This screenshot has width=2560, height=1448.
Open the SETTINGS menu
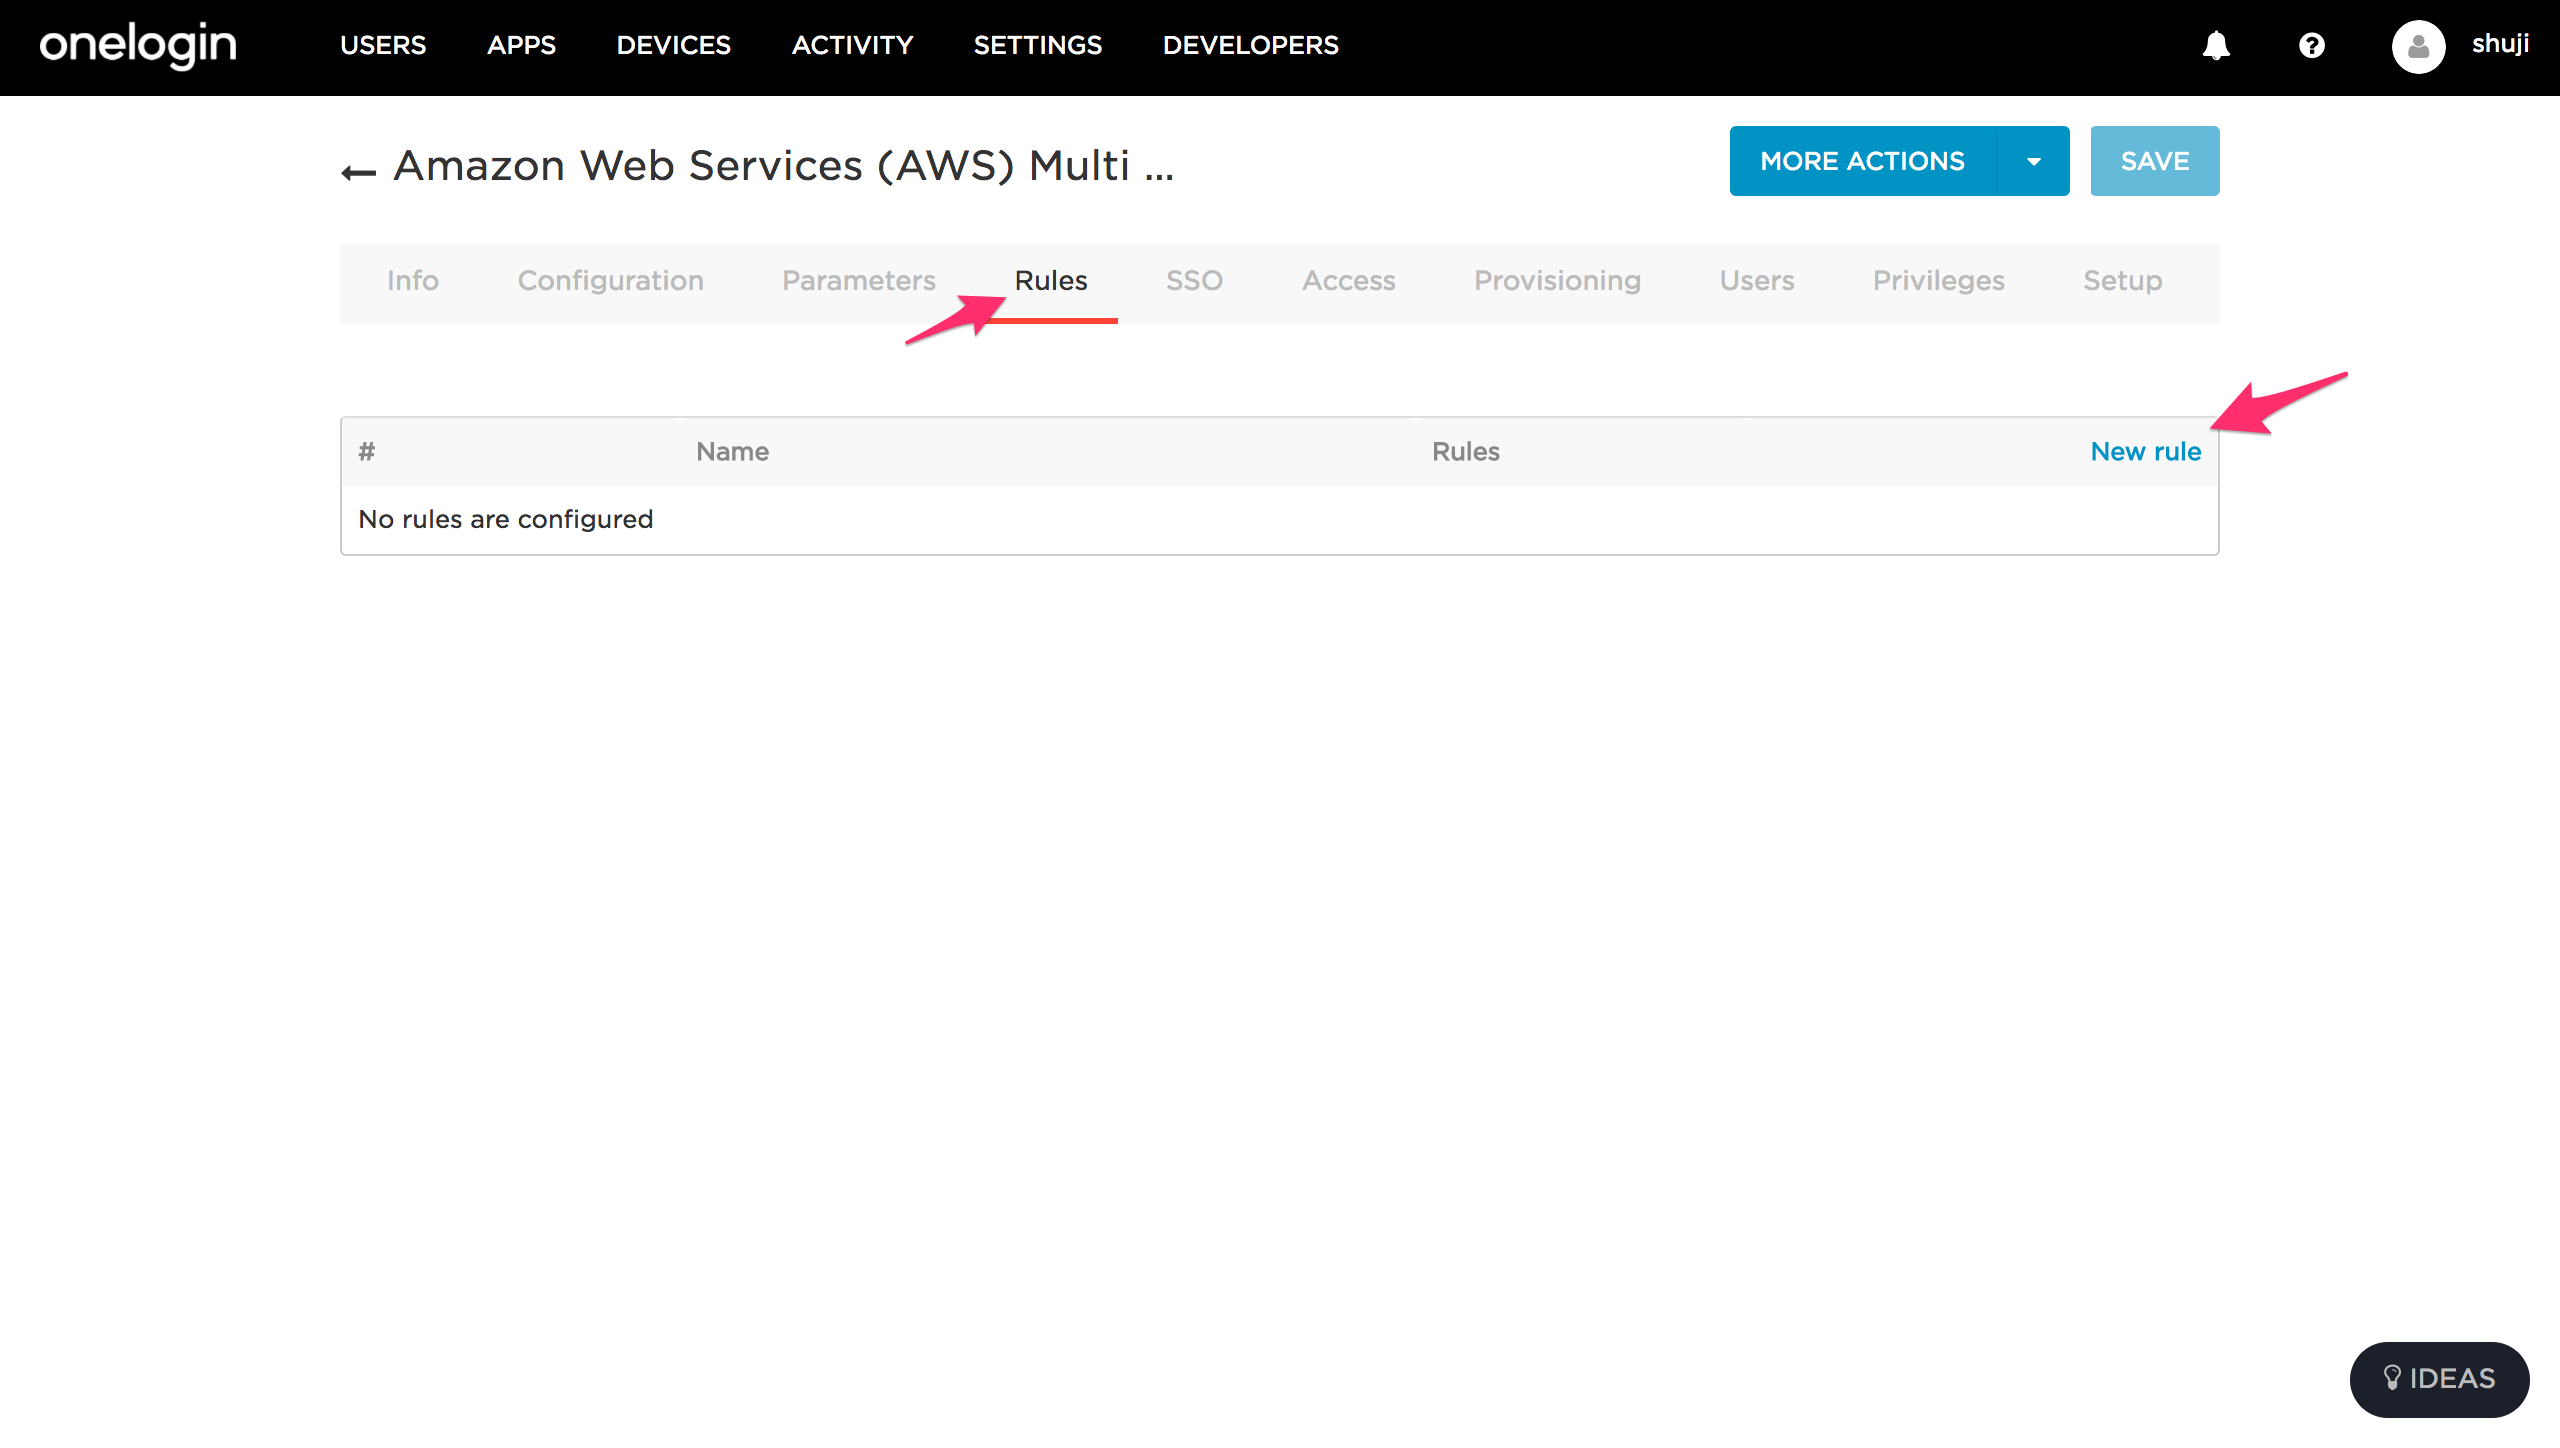(x=1037, y=46)
